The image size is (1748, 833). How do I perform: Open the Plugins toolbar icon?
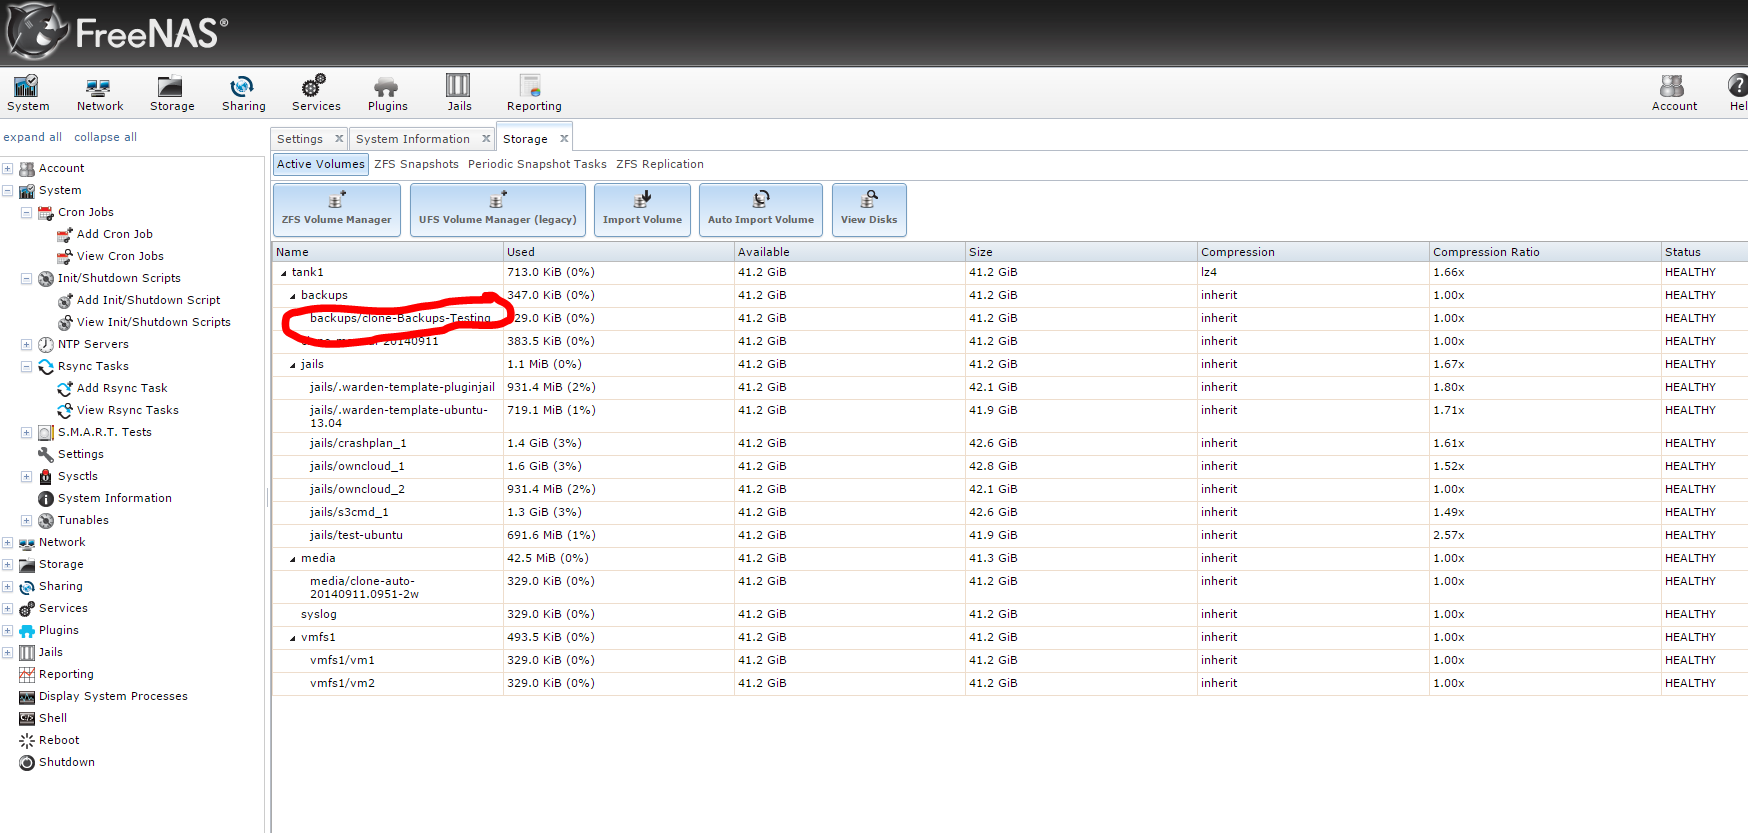pyautogui.click(x=387, y=93)
